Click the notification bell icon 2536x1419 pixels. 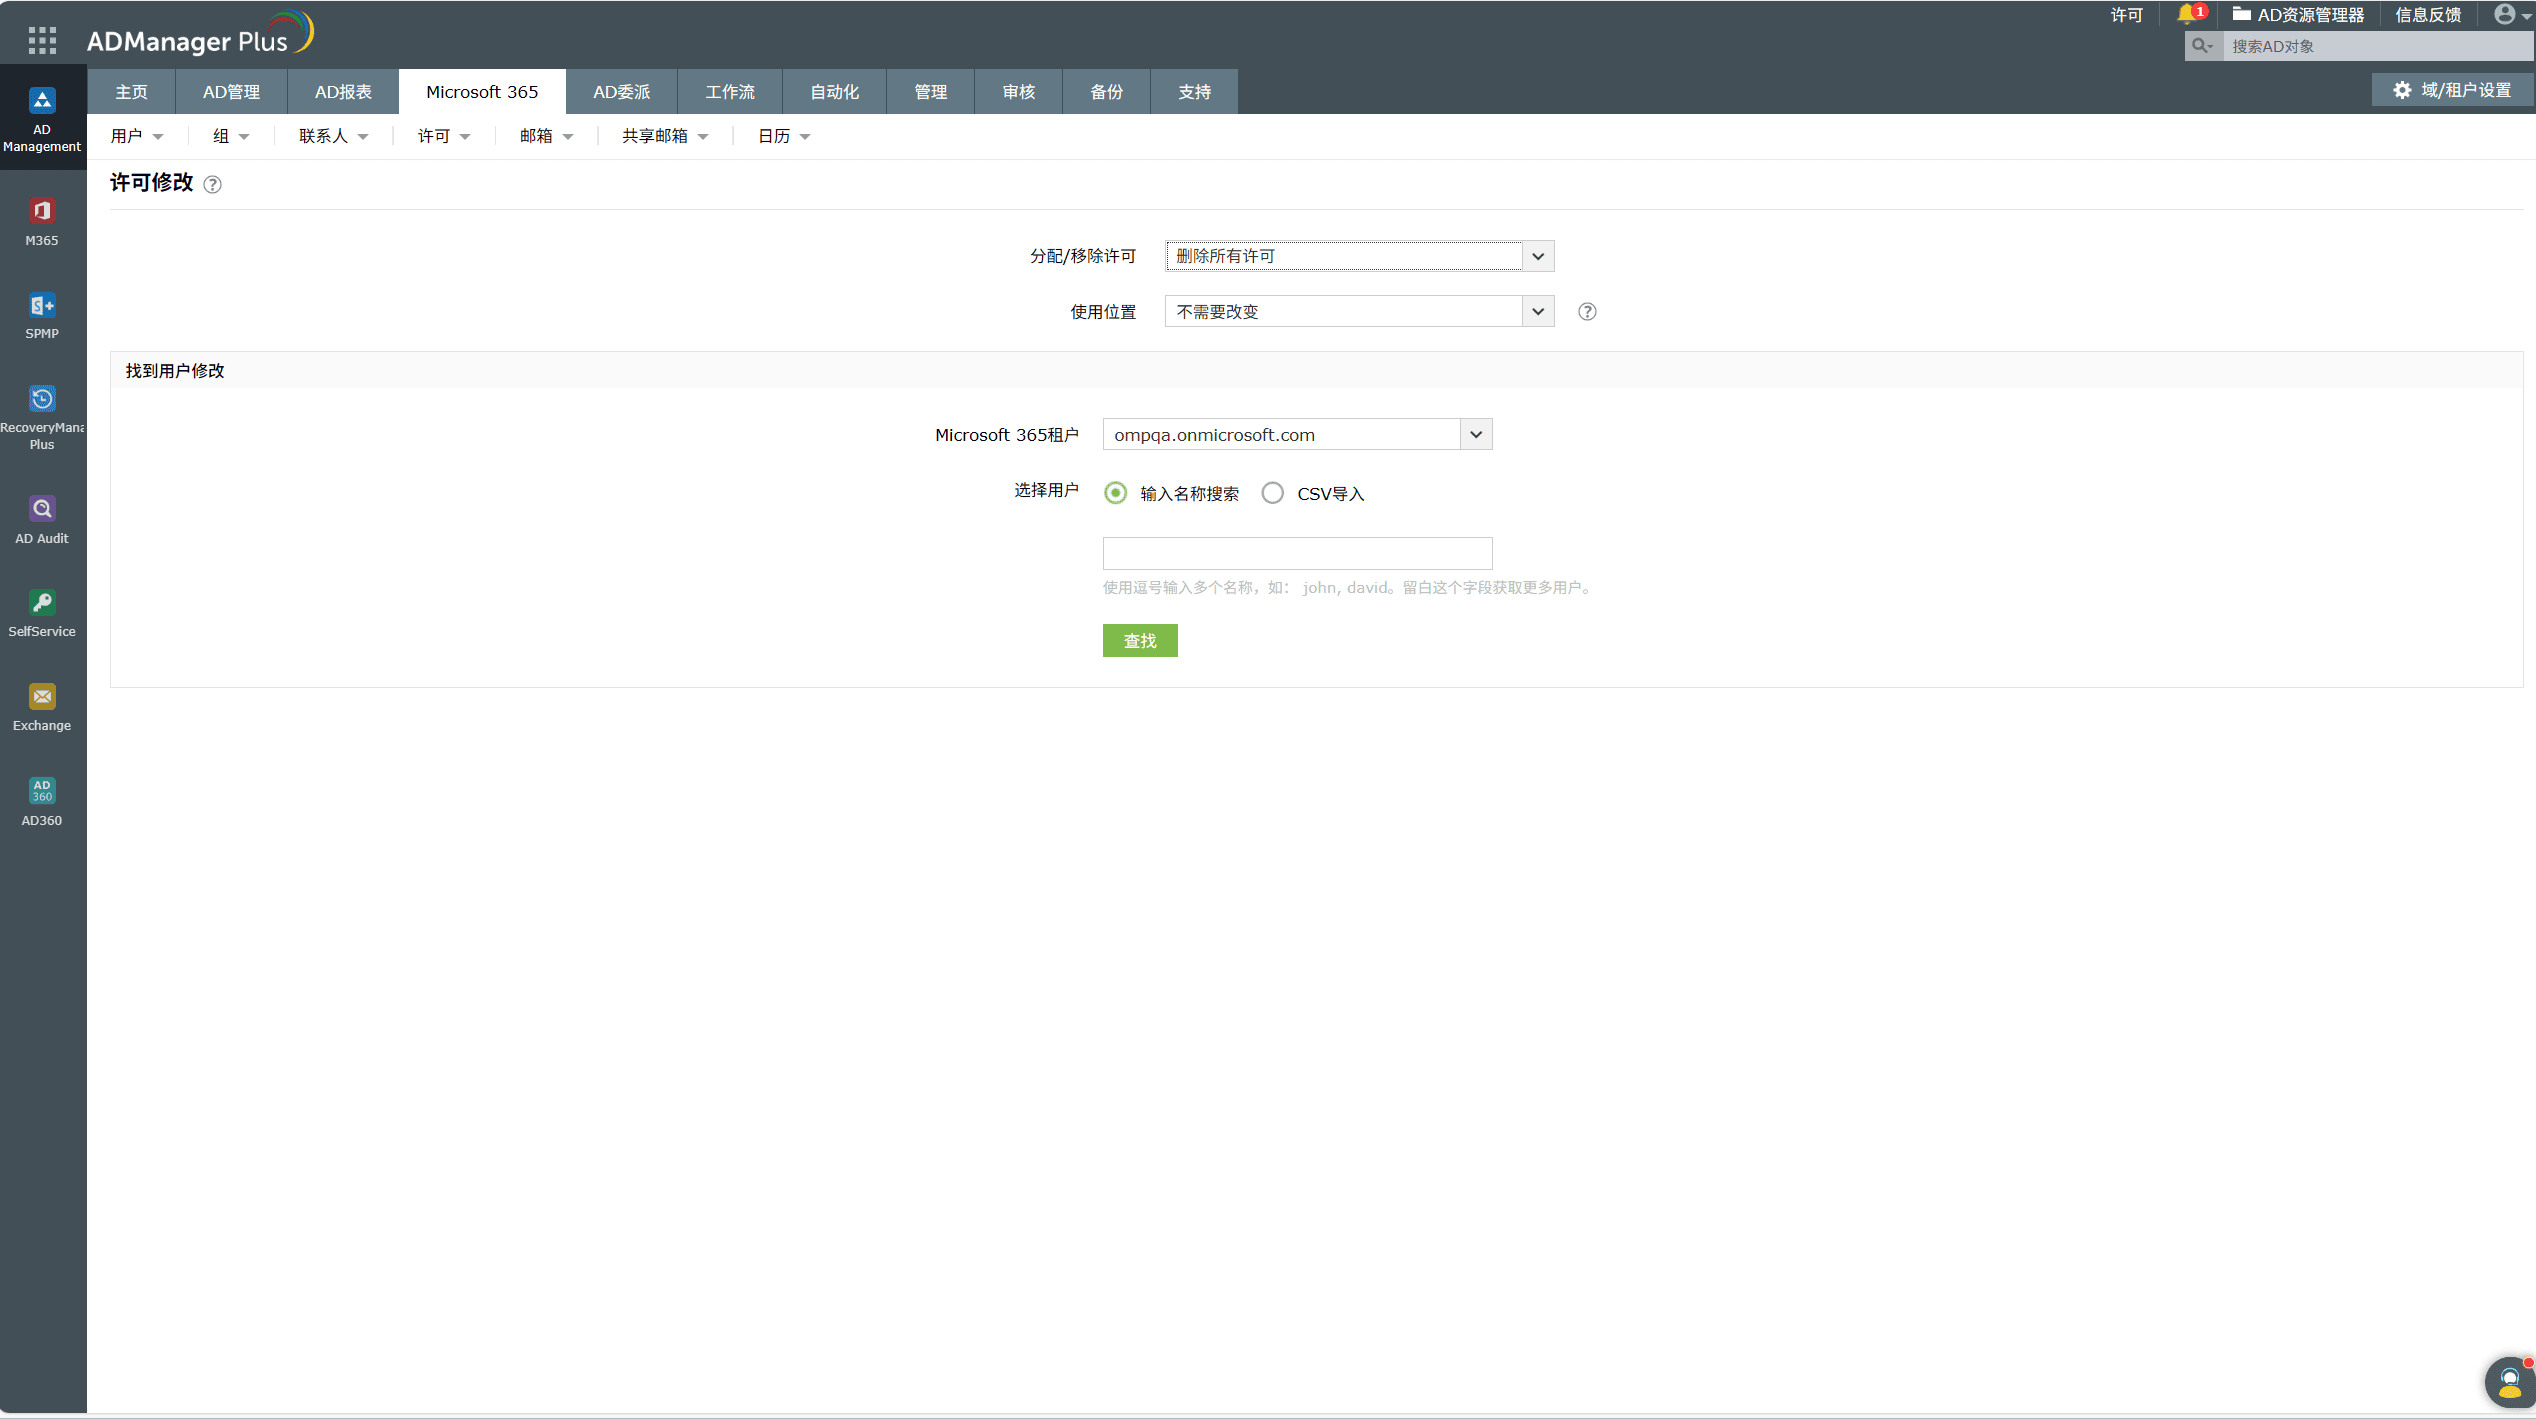(x=2187, y=14)
